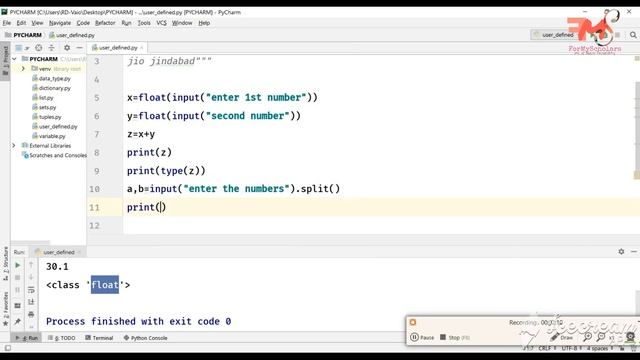Click PYCHARM breadcrumb in navigation bar

click(x=24, y=35)
